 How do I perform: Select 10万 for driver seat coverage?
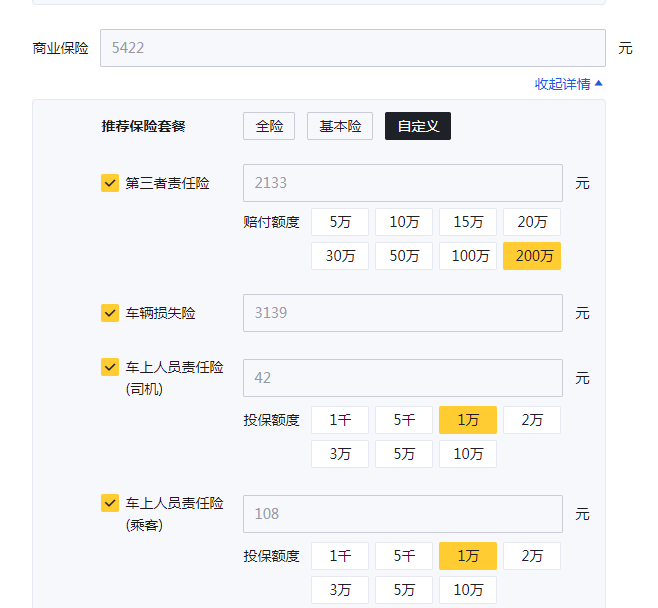(468, 454)
